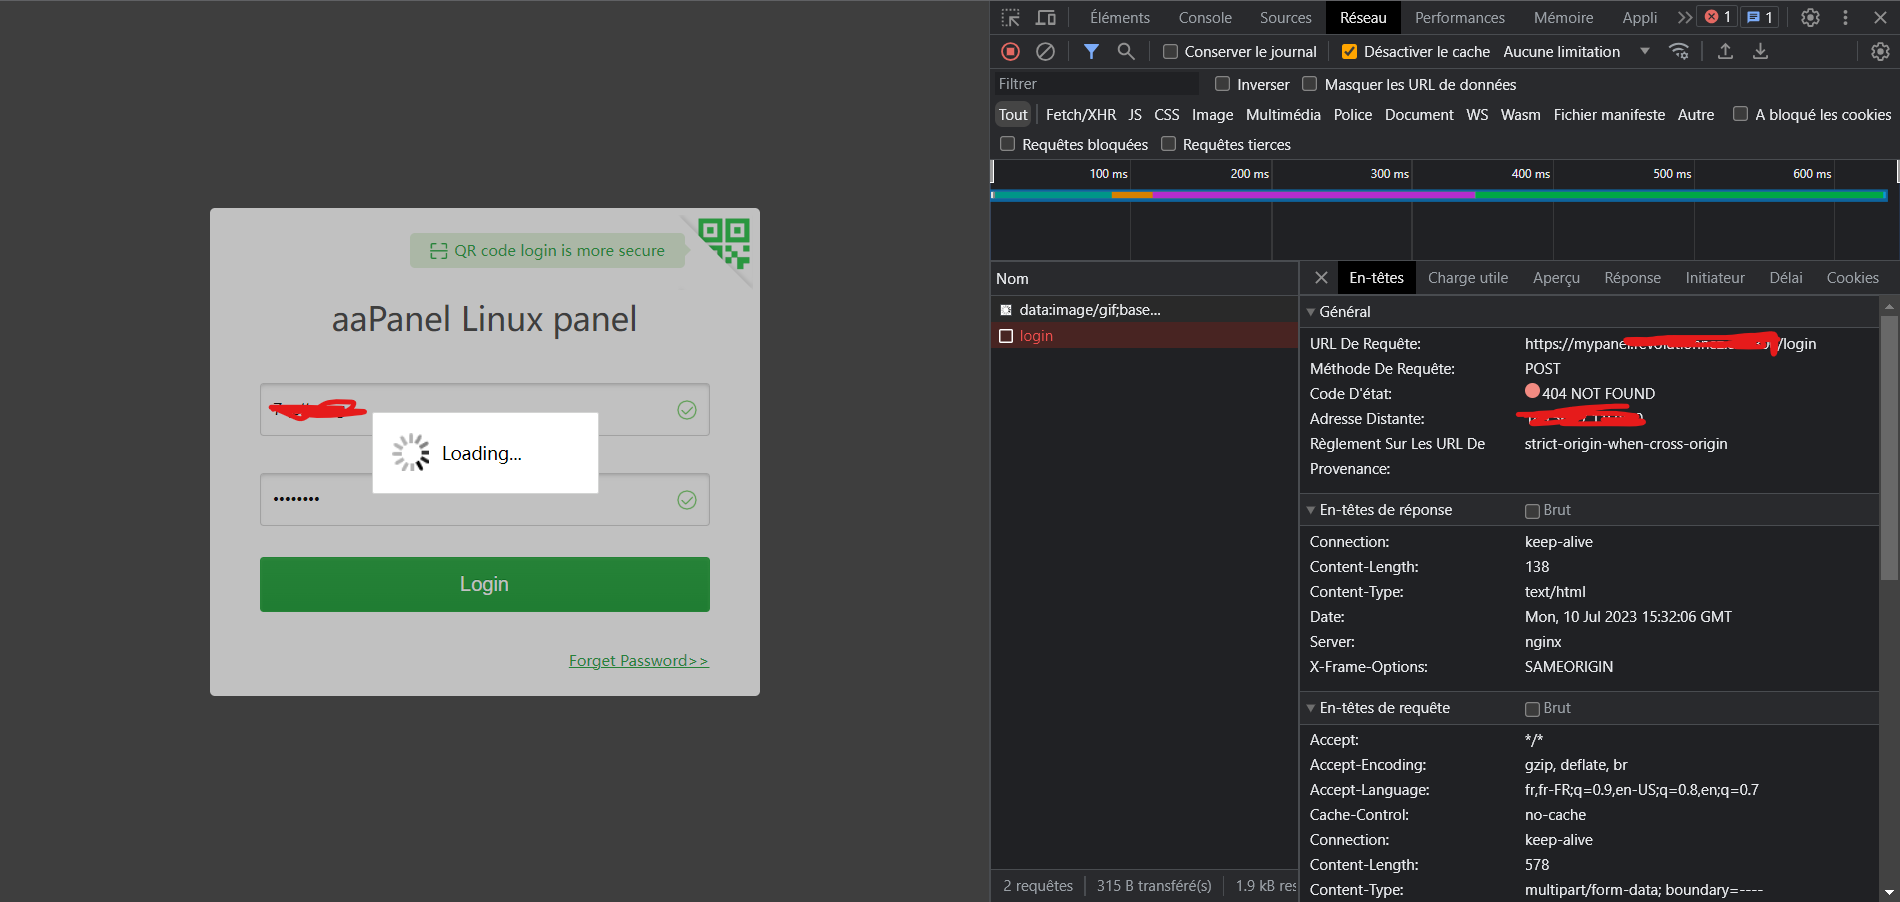
Task: Check Masquer les URL de données
Action: pyautogui.click(x=1309, y=84)
